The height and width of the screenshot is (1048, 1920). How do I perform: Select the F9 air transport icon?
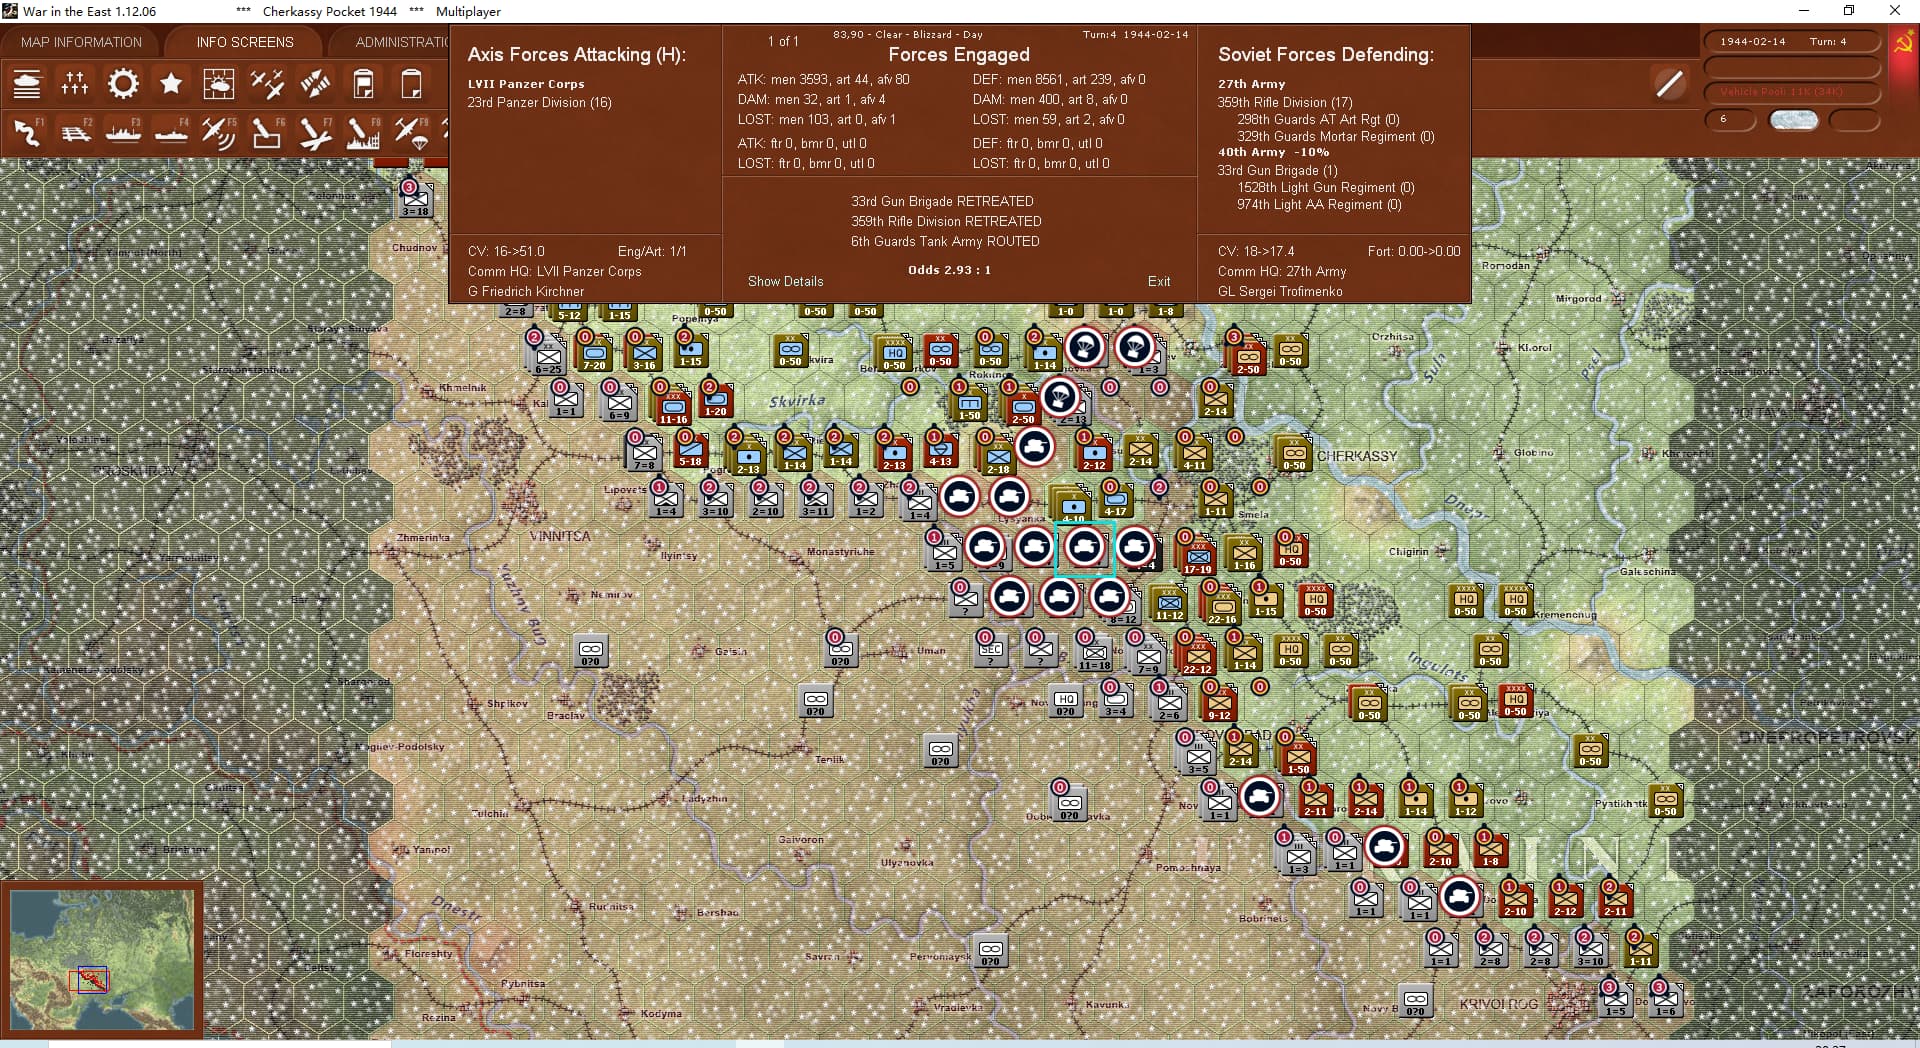[x=411, y=133]
